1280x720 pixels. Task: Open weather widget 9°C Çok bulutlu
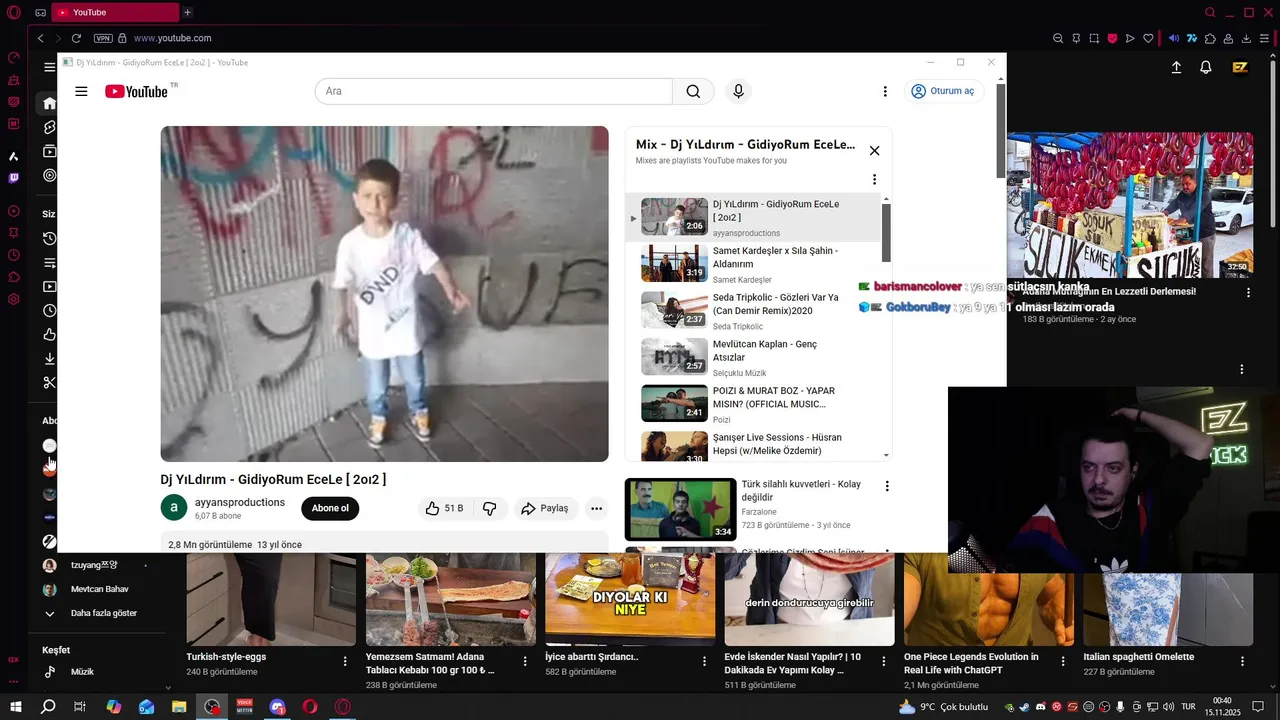pos(943,706)
